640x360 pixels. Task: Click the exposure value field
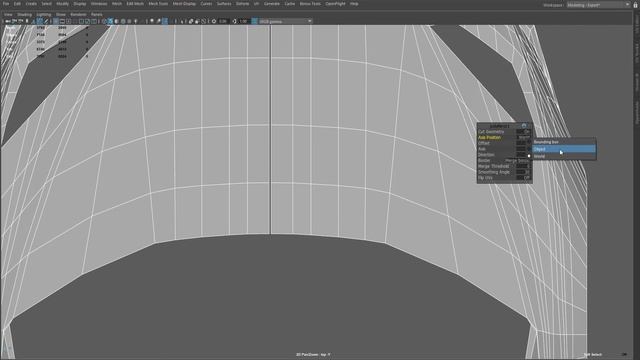coord(223,21)
